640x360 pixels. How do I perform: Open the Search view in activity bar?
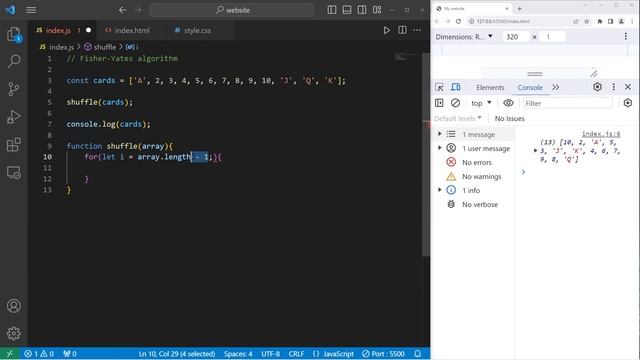(13, 62)
